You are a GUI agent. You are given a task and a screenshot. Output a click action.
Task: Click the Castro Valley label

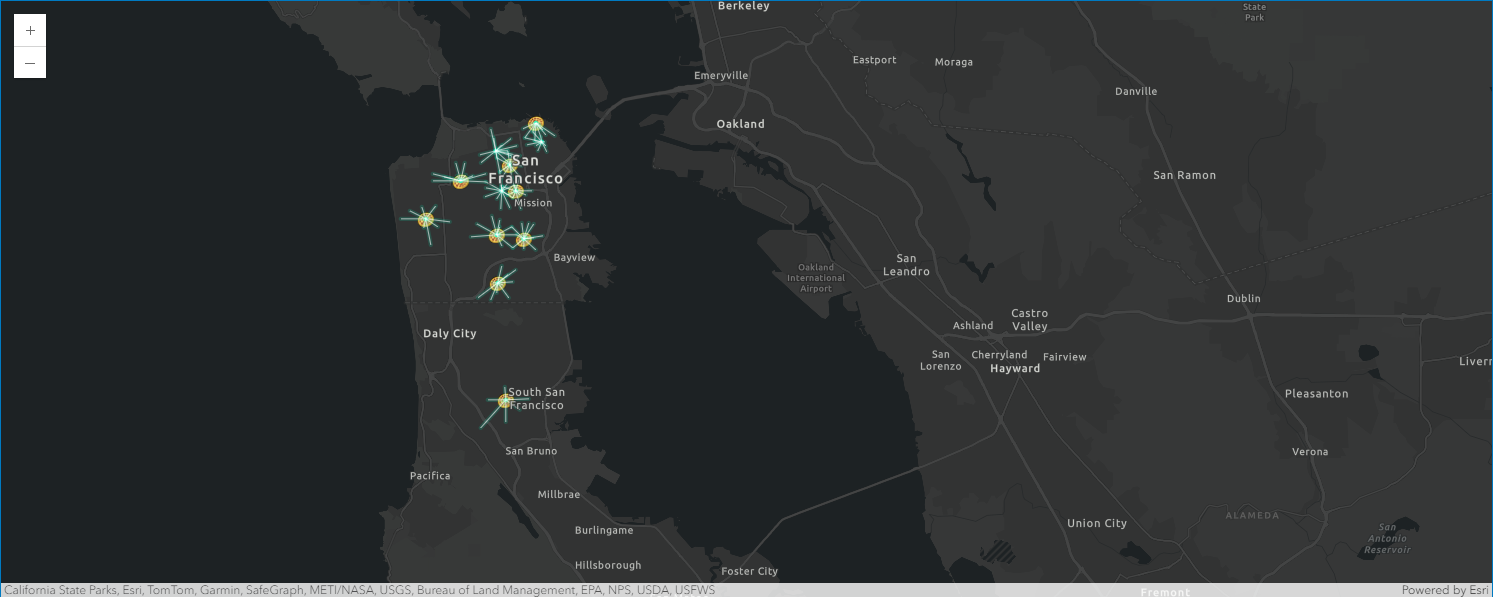click(x=1029, y=320)
